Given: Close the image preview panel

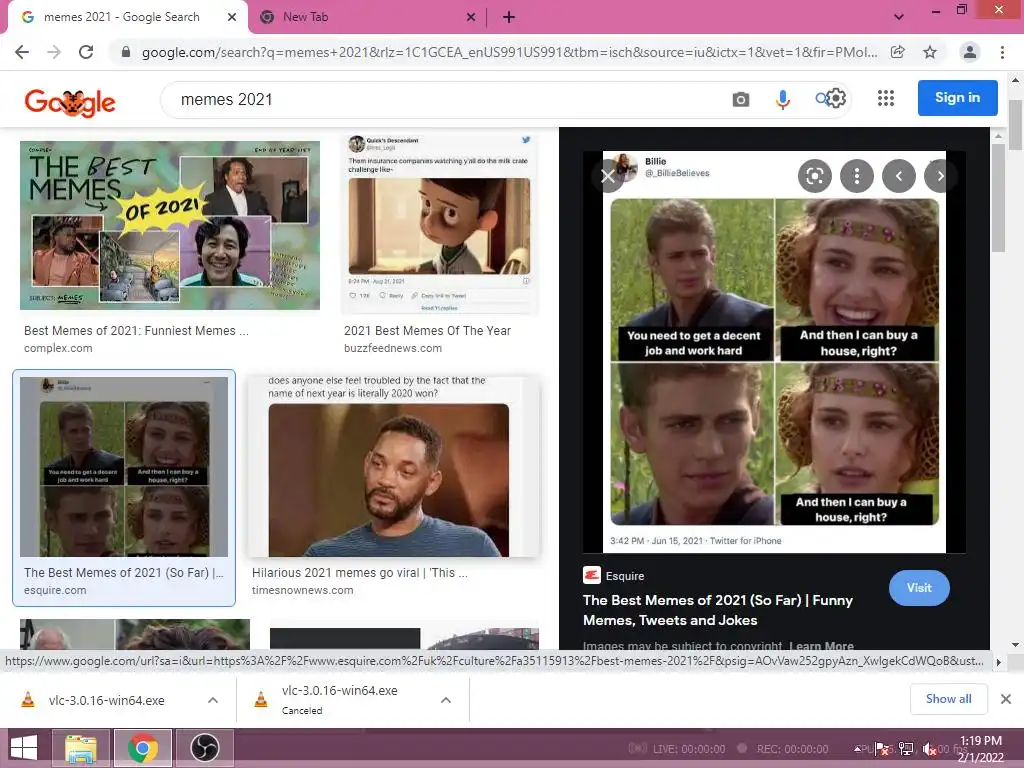Looking at the screenshot, I should [607, 176].
